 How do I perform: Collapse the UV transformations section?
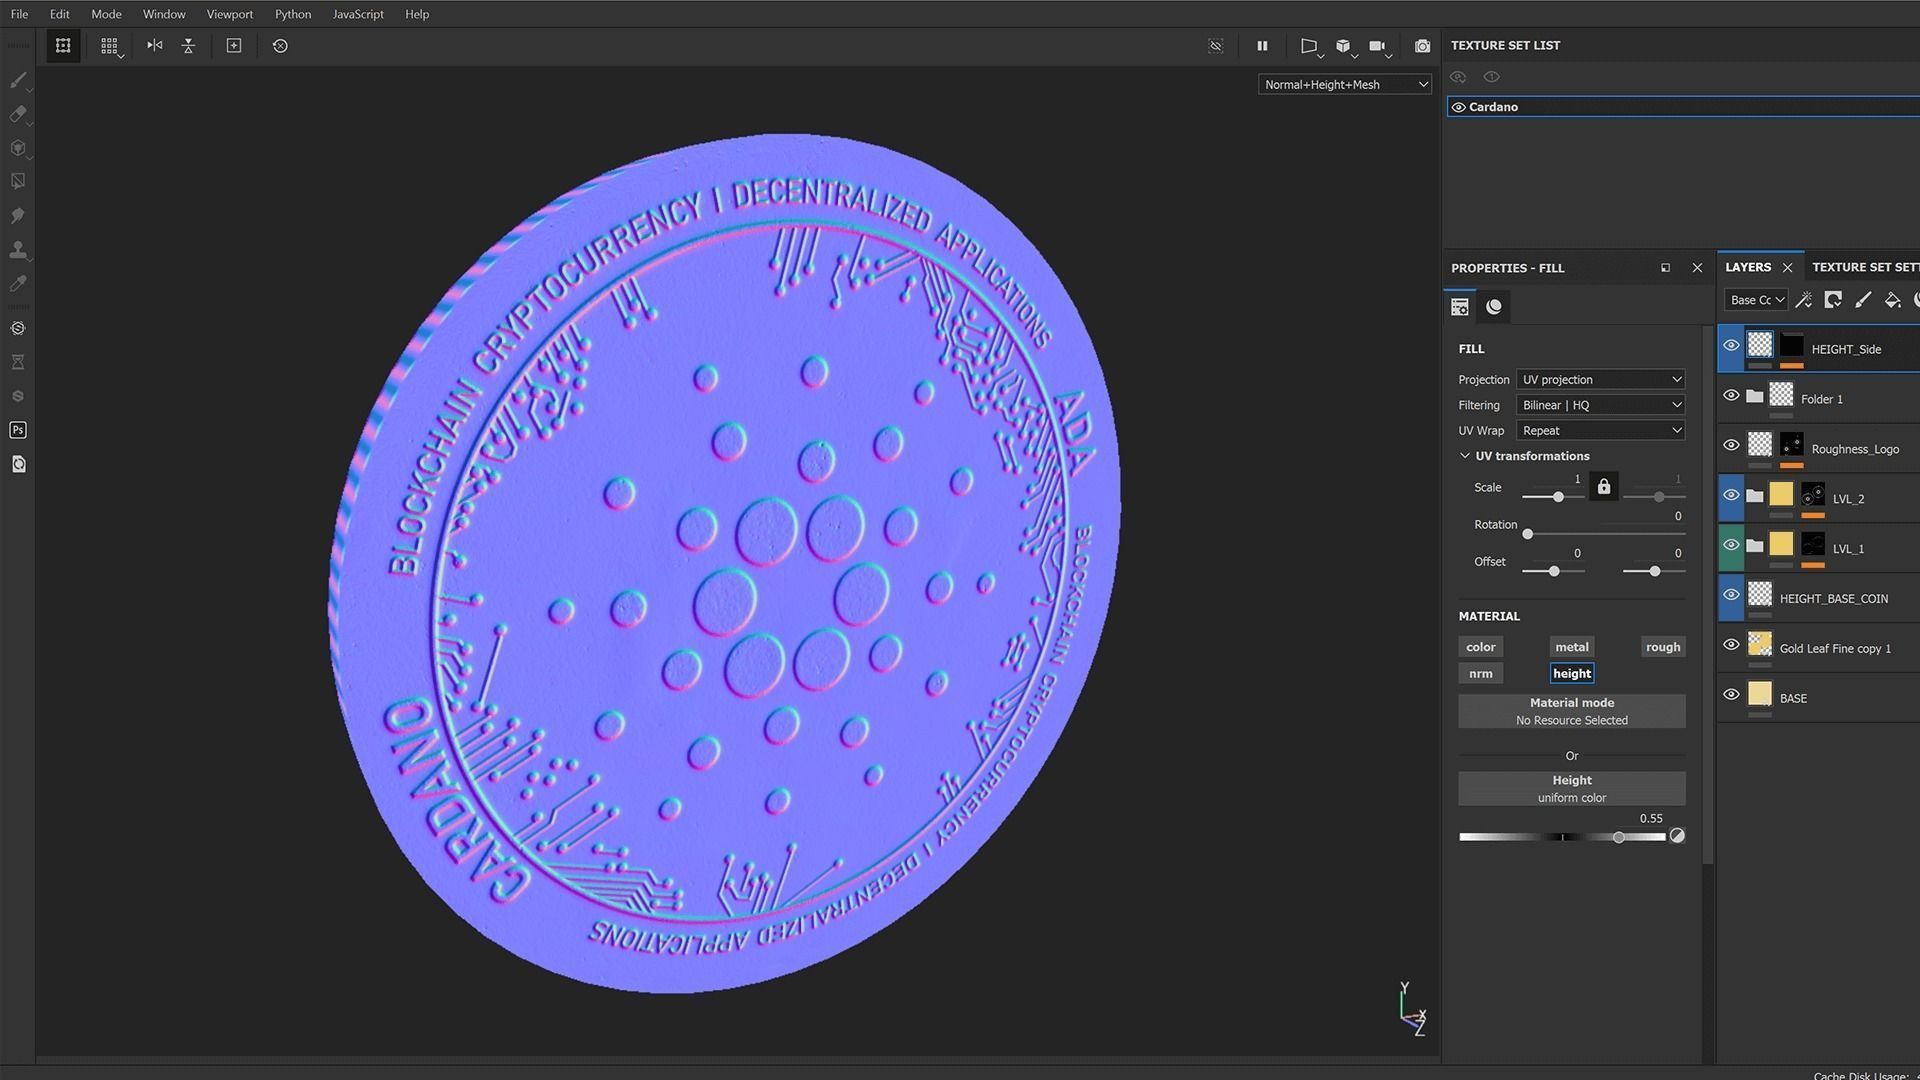point(1465,456)
